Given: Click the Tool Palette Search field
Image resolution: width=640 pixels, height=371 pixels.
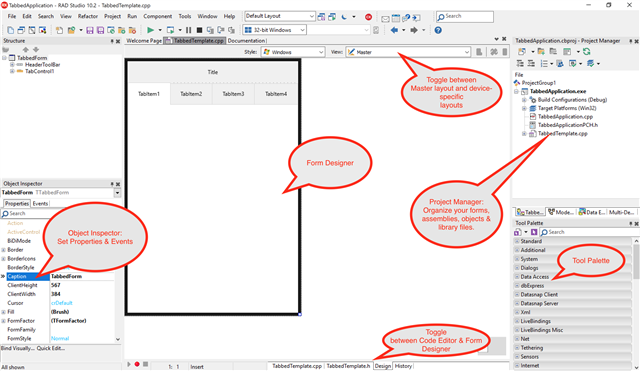Looking at the screenshot, I should click(x=589, y=232).
